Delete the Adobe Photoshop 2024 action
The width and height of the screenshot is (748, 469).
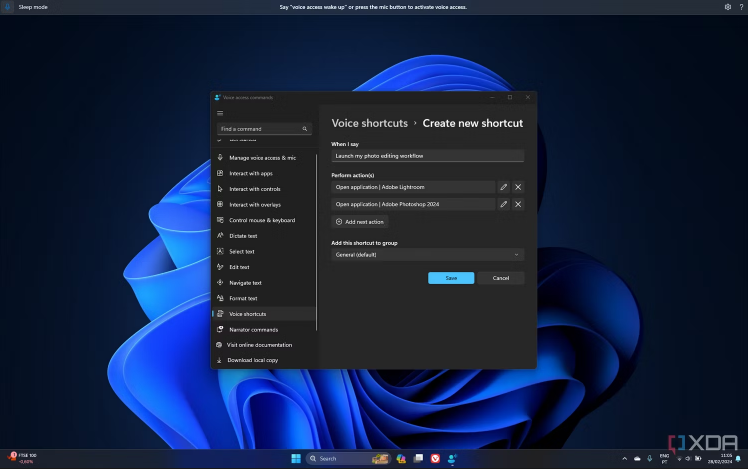518,204
